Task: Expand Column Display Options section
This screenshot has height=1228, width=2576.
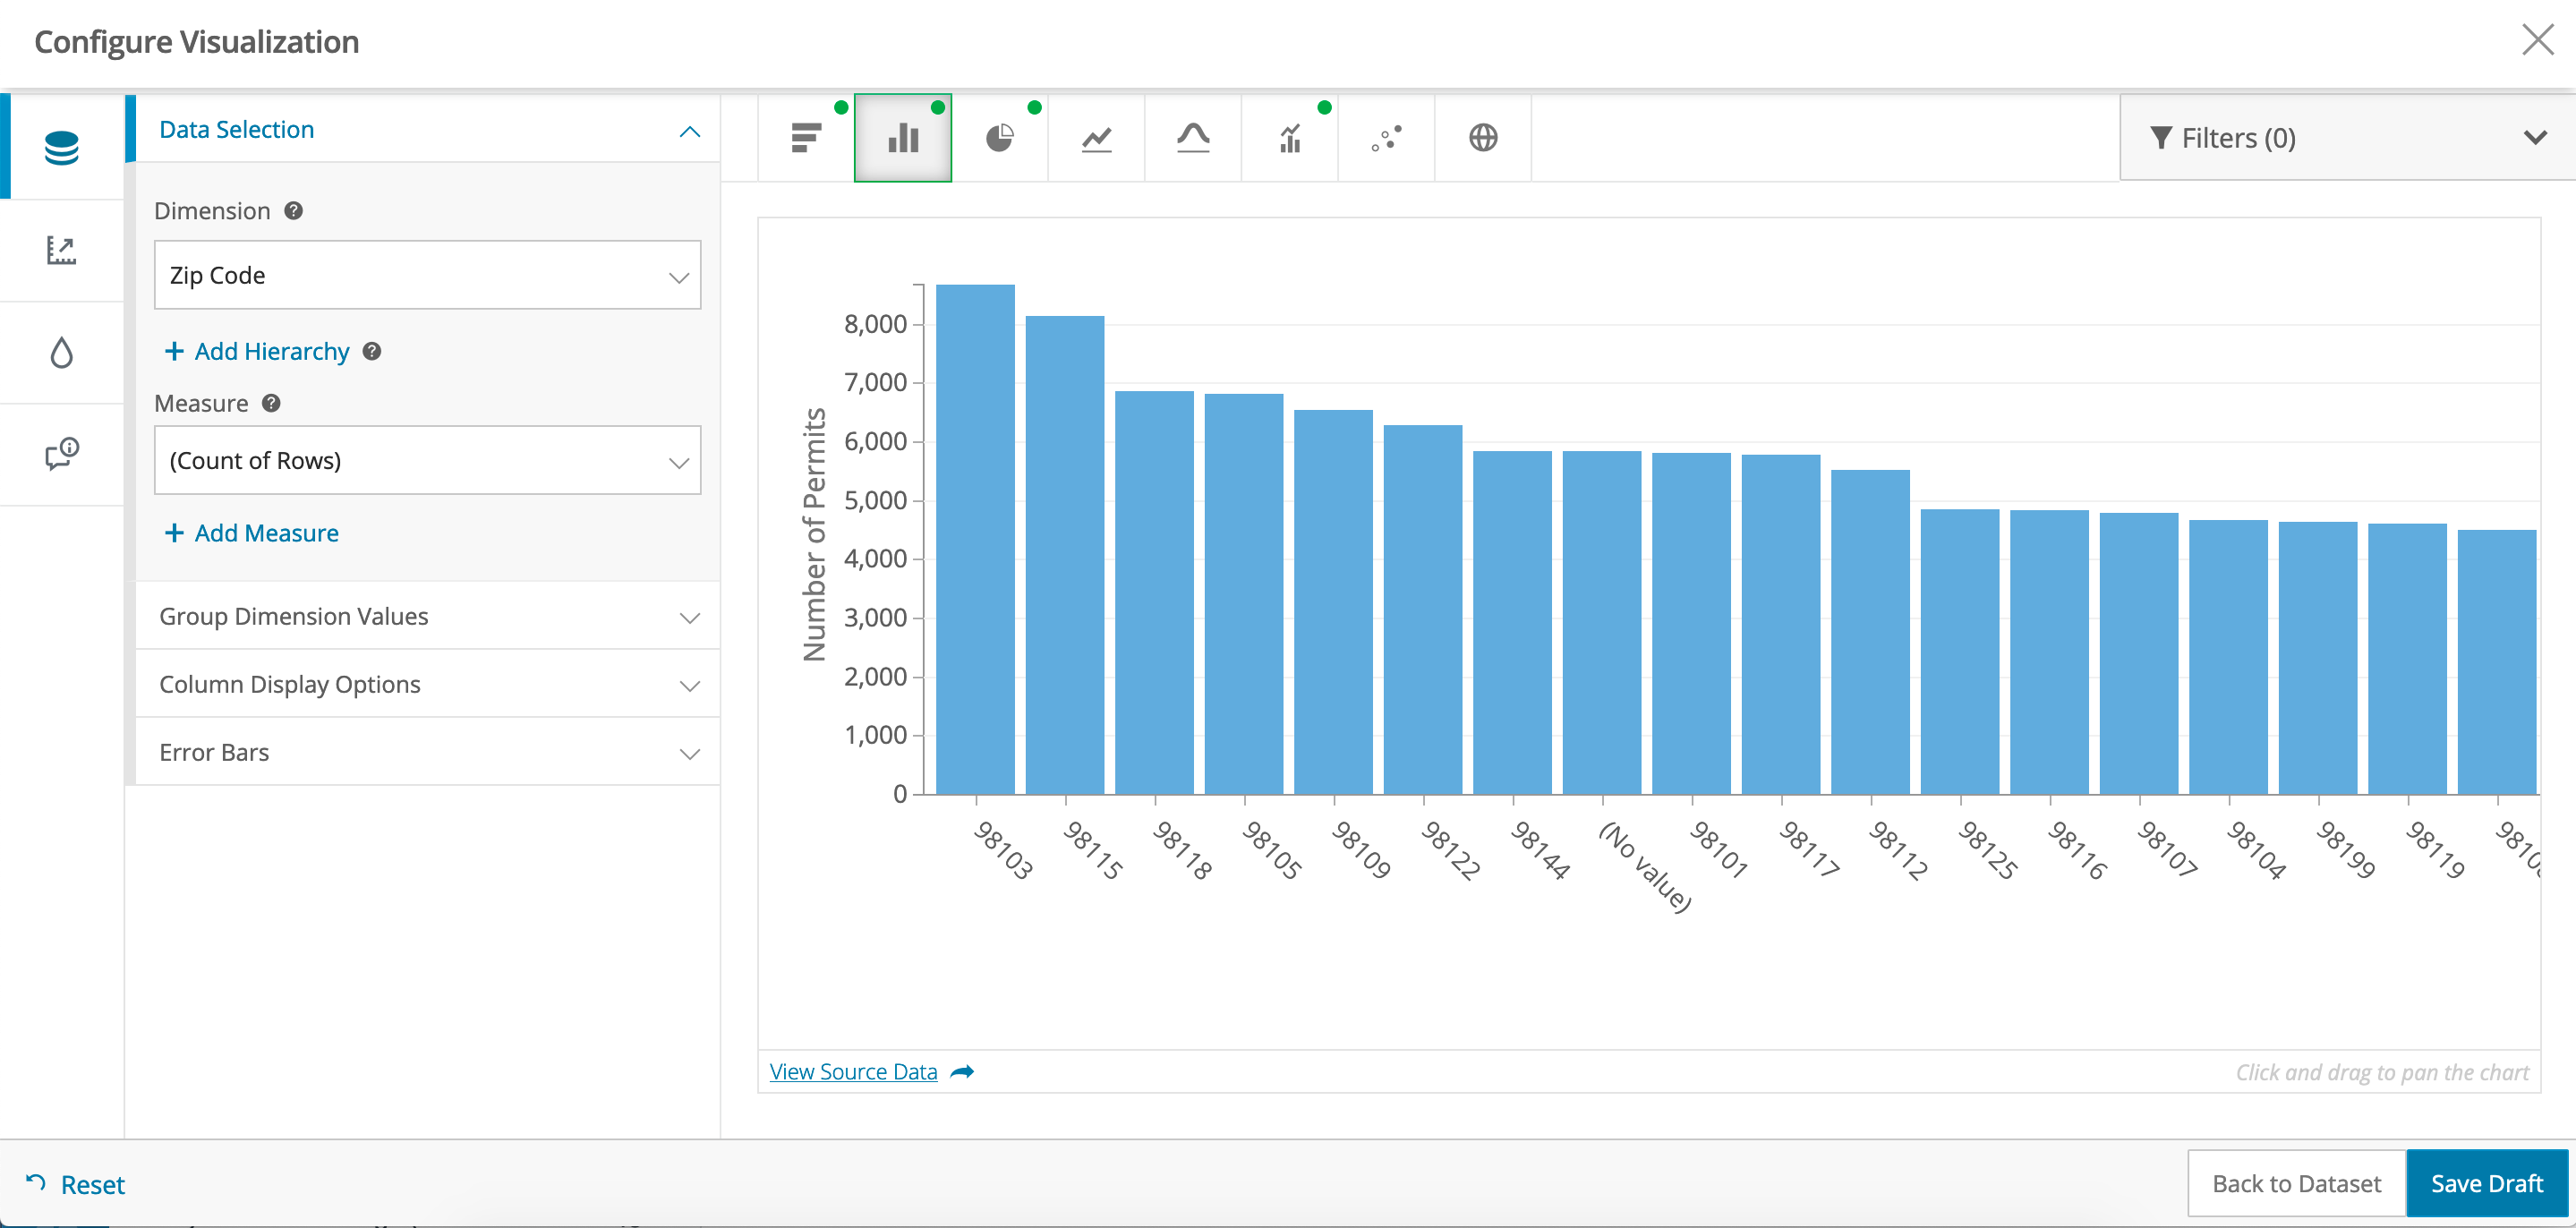Action: pyautogui.click(x=427, y=684)
